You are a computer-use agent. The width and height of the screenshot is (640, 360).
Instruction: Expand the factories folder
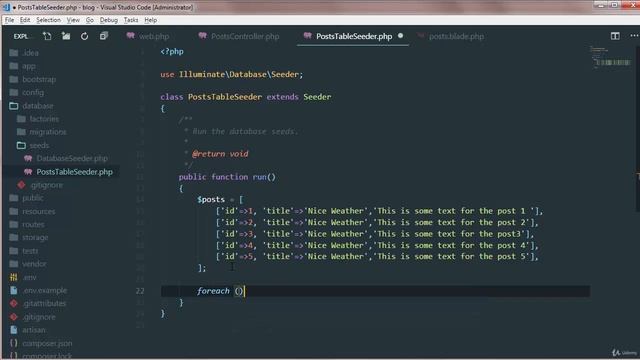point(44,119)
